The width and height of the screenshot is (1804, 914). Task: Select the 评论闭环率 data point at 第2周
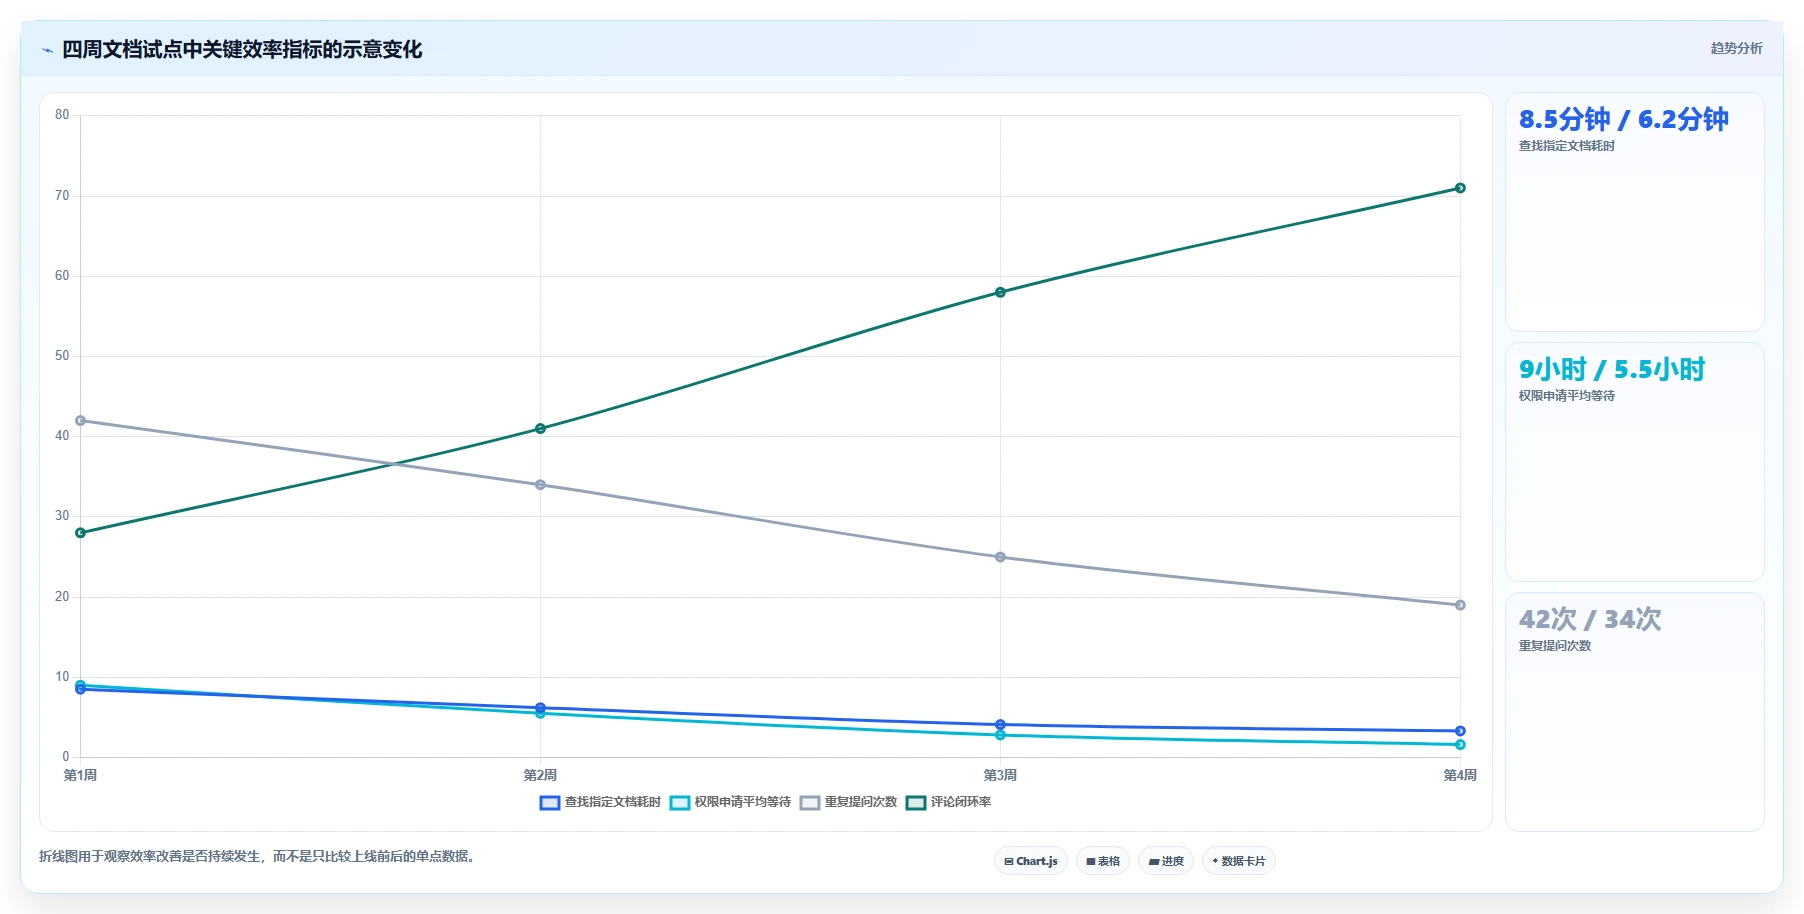pos(540,429)
